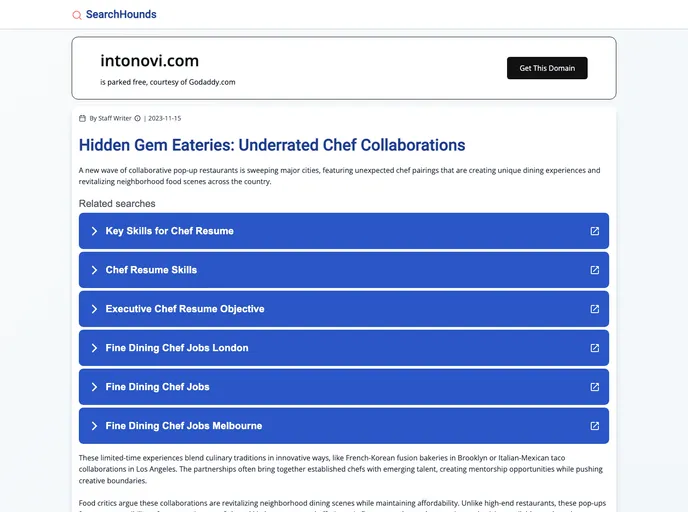
Task: Expand chevron next to Chef Resume Skills
Action: click(94, 270)
